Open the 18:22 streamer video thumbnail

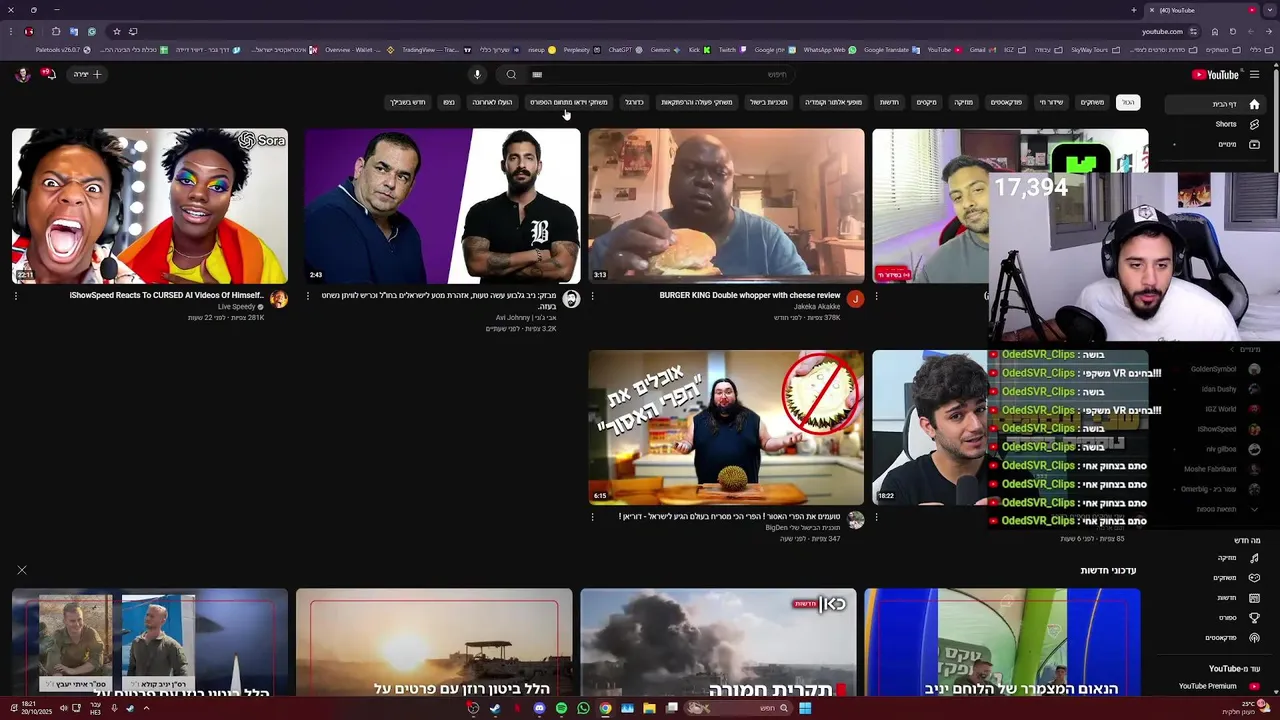[x=930, y=427]
